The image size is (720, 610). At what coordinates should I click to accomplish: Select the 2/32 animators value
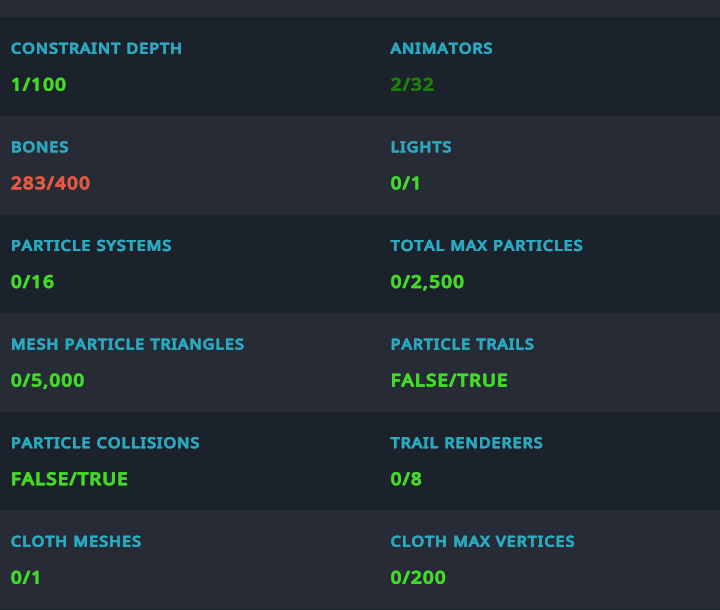coord(412,84)
